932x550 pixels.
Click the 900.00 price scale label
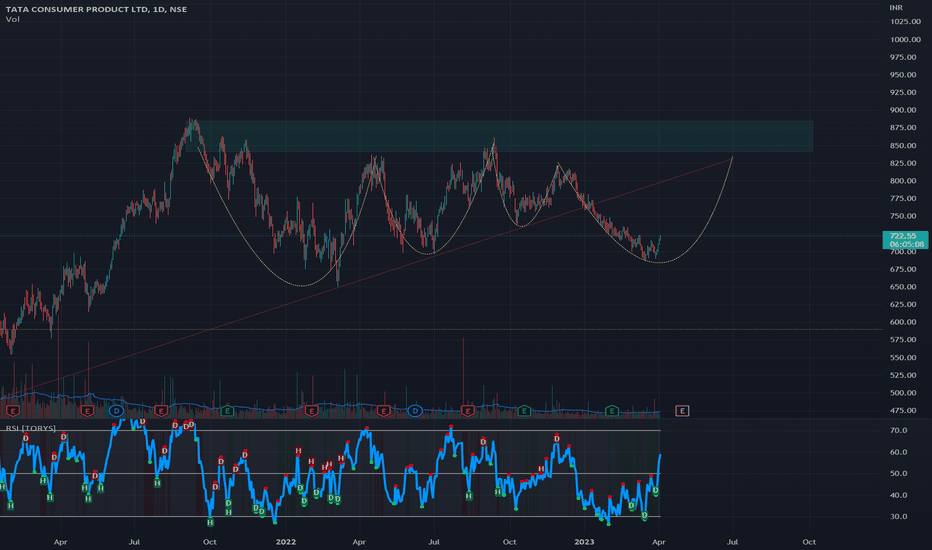pyautogui.click(x=903, y=110)
